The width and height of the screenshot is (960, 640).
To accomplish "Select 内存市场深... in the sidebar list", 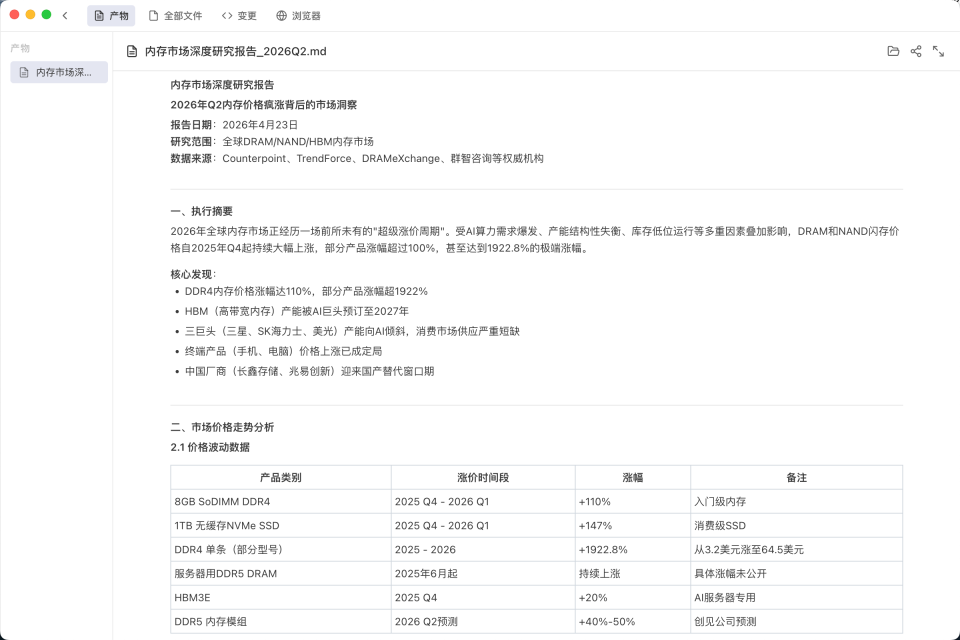I will tap(58, 71).
